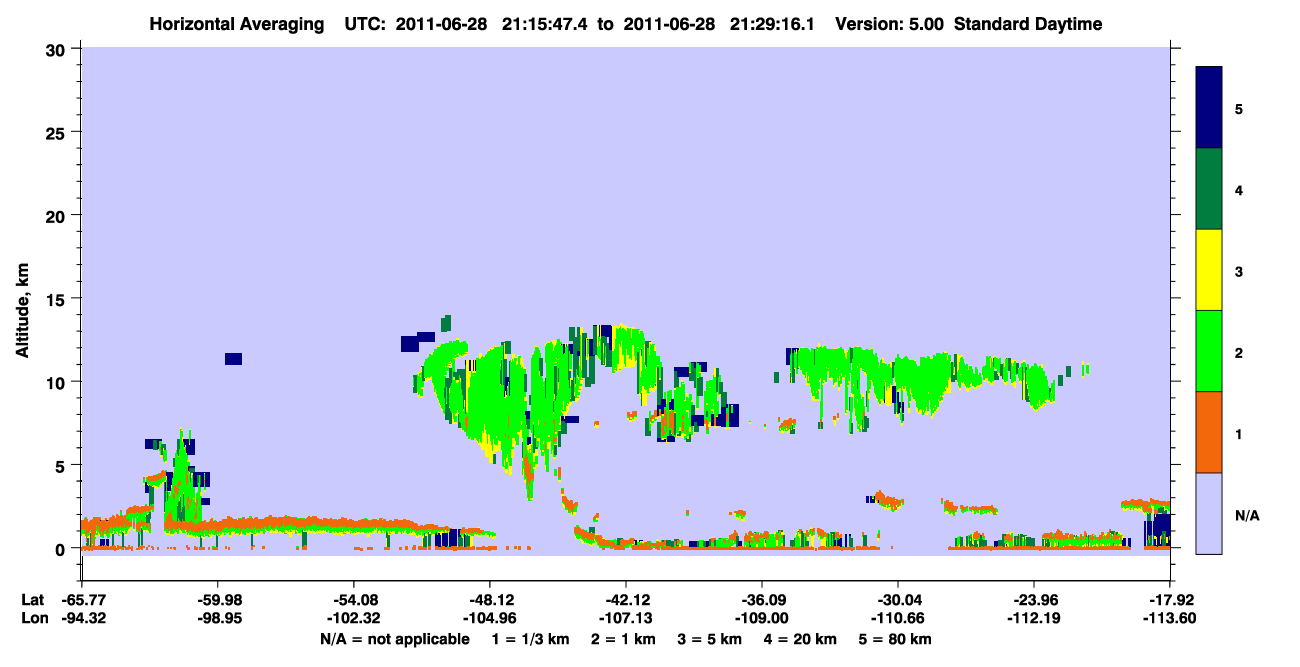This screenshot has height=667, width=1300.
Task: Click the longitude value -112.19
Action: click(x=1034, y=619)
